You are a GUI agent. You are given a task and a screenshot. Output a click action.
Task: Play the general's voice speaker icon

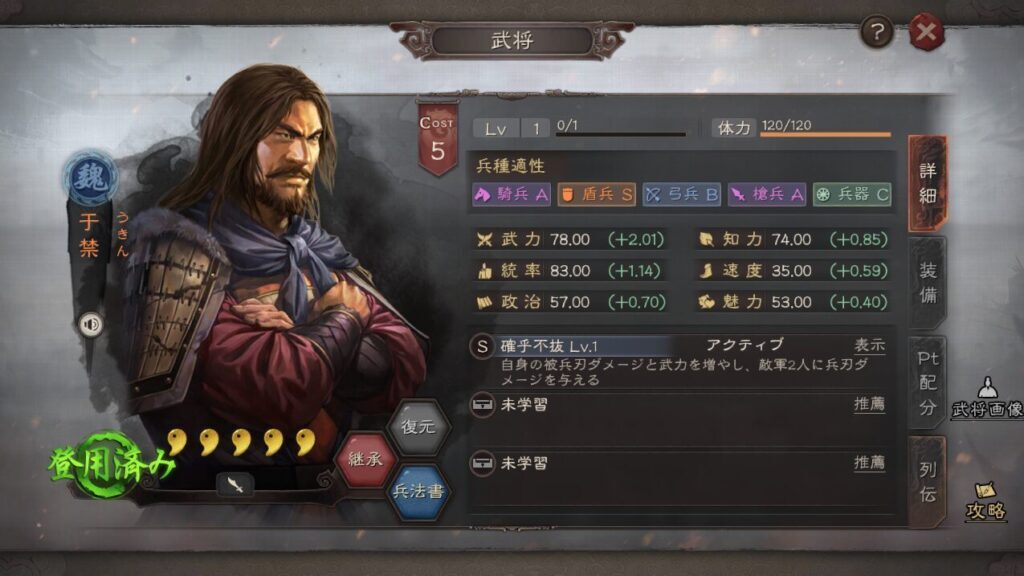point(91,324)
